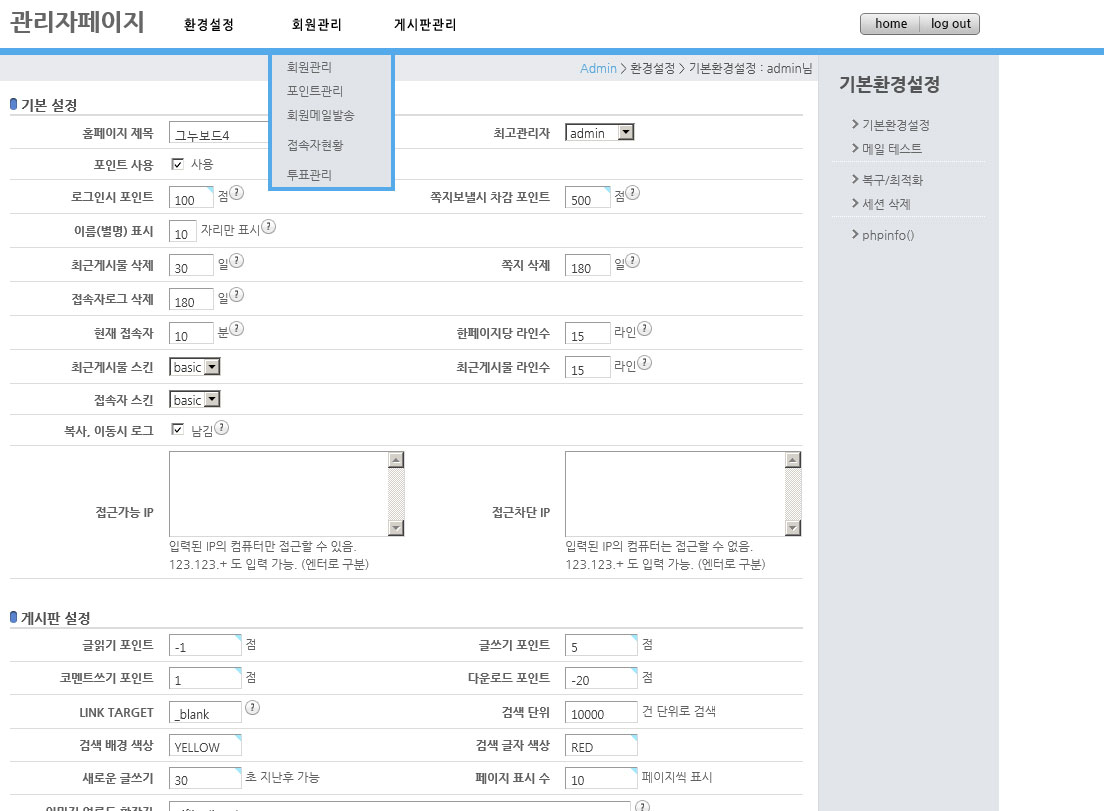Viewport: 1104px width, 811px height.
Task: Open the phpinfo() sidebar link
Action: [888, 236]
